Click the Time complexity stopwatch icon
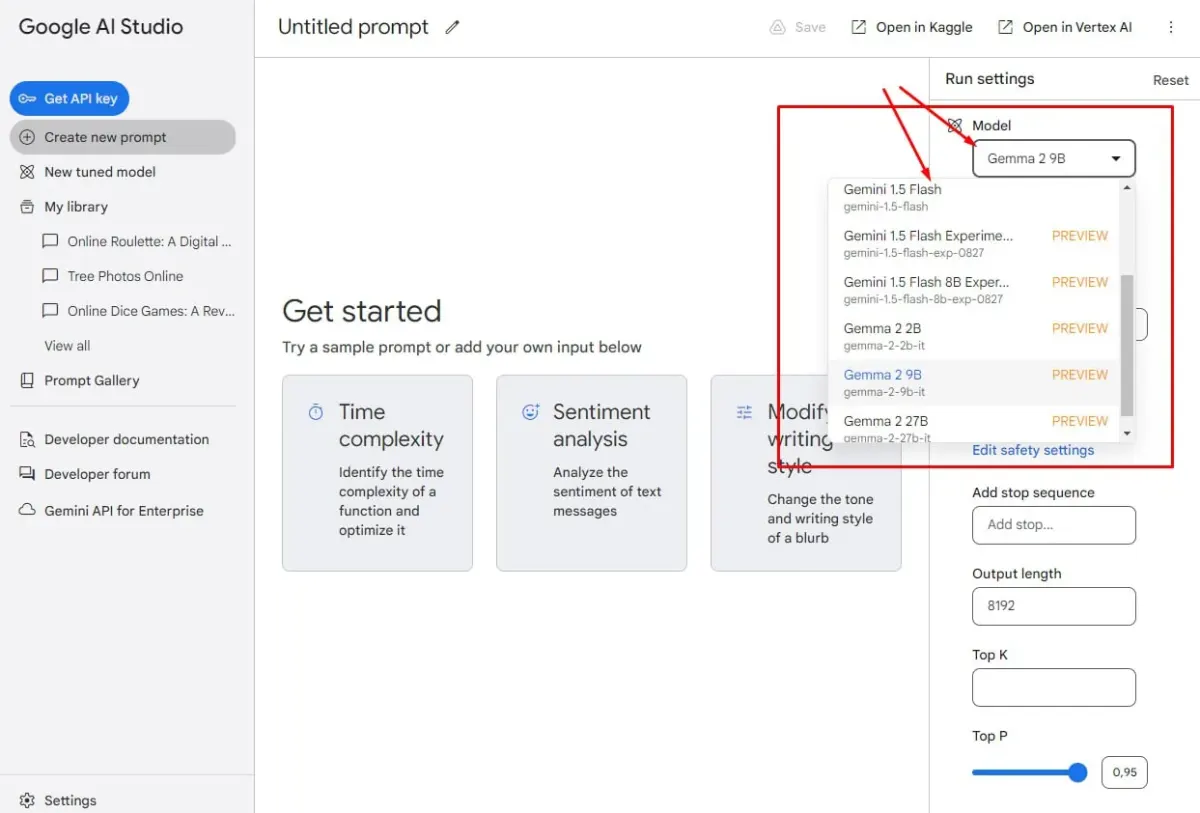 pos(316,412)
